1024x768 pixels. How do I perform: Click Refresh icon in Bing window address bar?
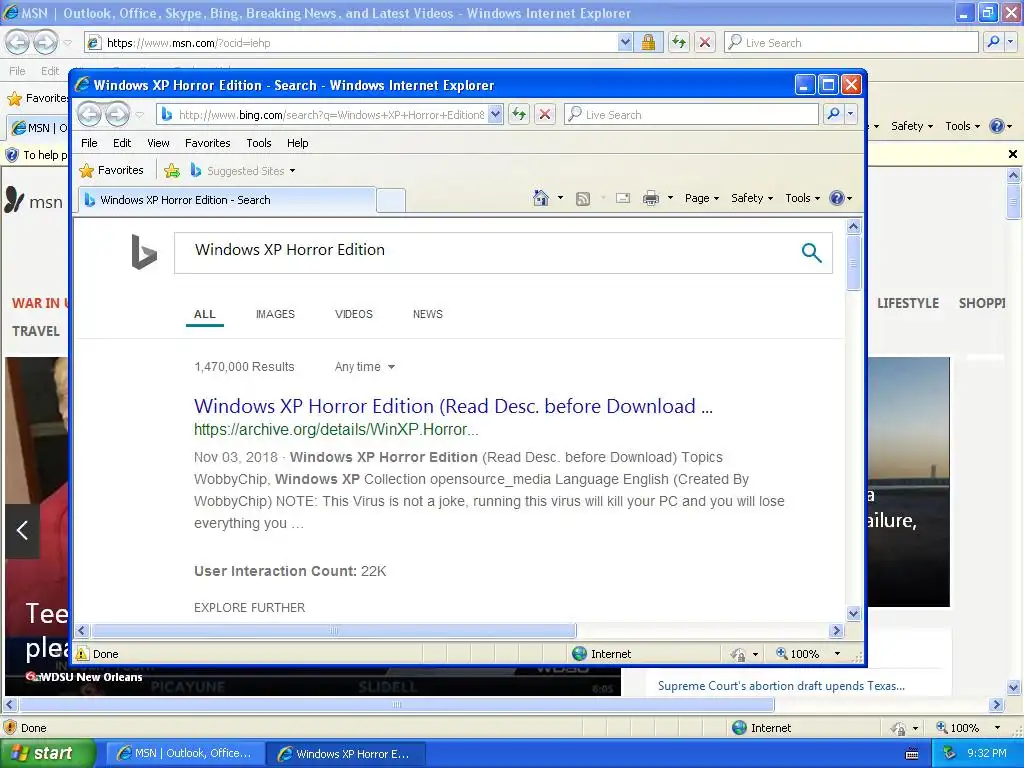[519, 114]
